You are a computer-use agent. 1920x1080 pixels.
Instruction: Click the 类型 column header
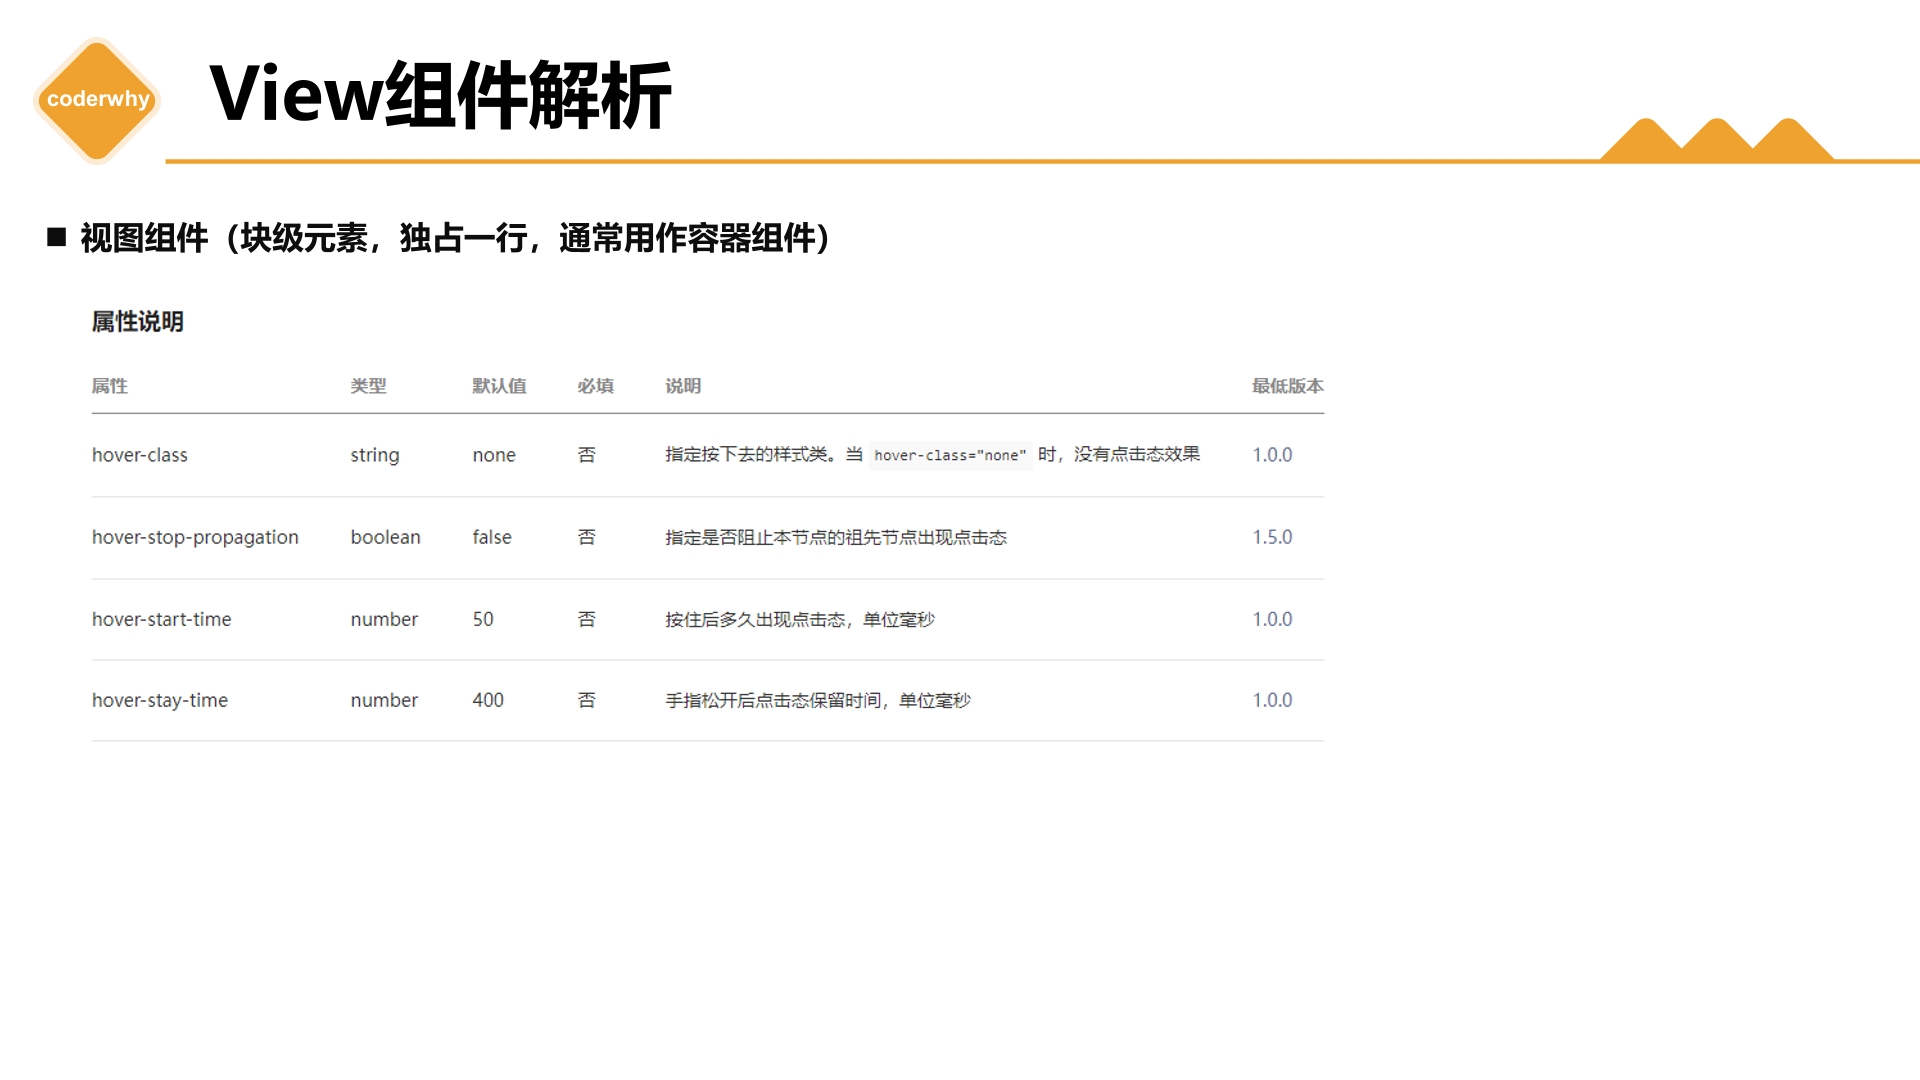point(368,386)
